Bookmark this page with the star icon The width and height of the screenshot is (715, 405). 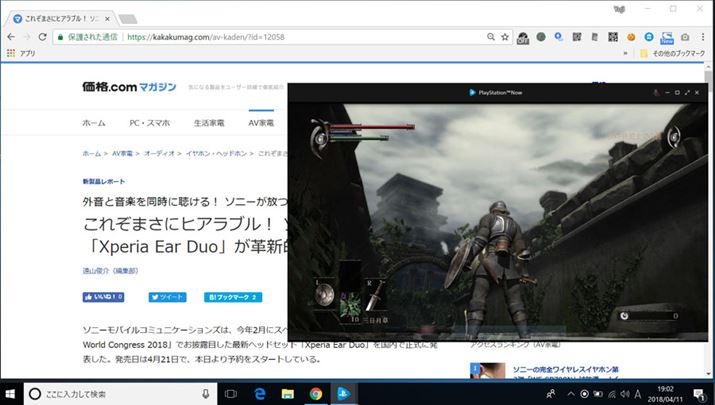click(503, 37)
